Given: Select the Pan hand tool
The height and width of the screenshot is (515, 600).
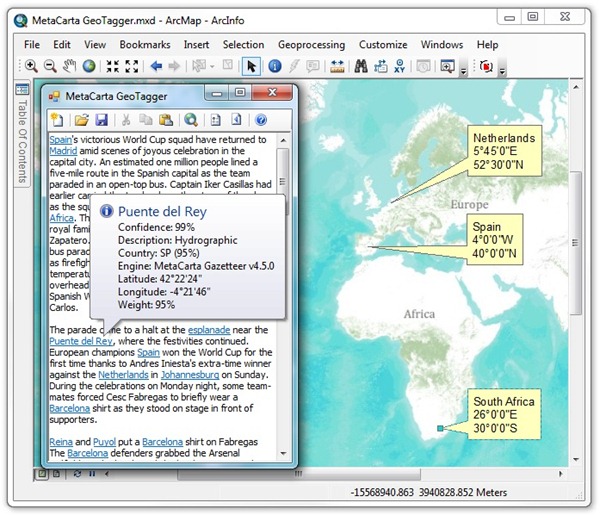Looking at the screenshot, I should point(69,67).
